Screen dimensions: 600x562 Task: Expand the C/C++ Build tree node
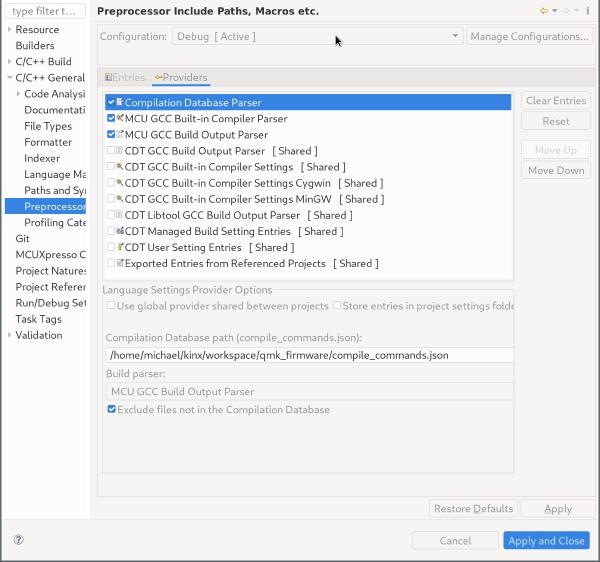(x=10, y=61)
